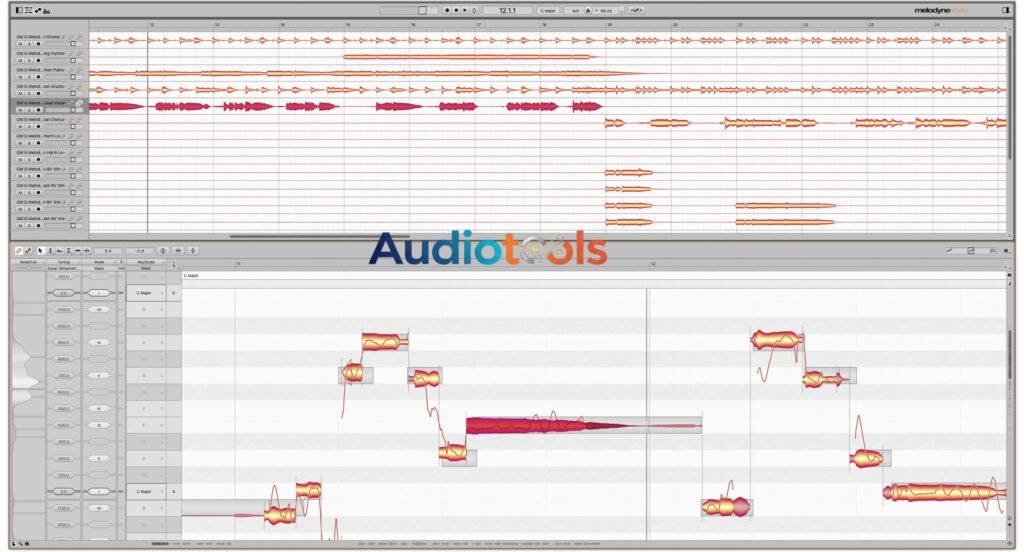The height and width of the screenshot is (552, 1024).
Task: Open the Leveling macro icon
Action: [193, 251]
